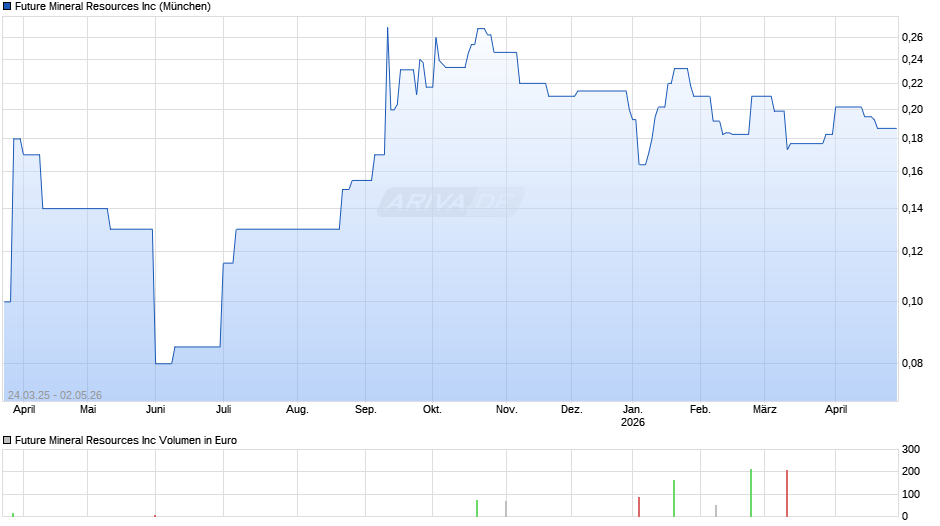This screenshot has height=526, width=940.
Task: Click the green volume bar in late January
Action: [x=674, y=498]
